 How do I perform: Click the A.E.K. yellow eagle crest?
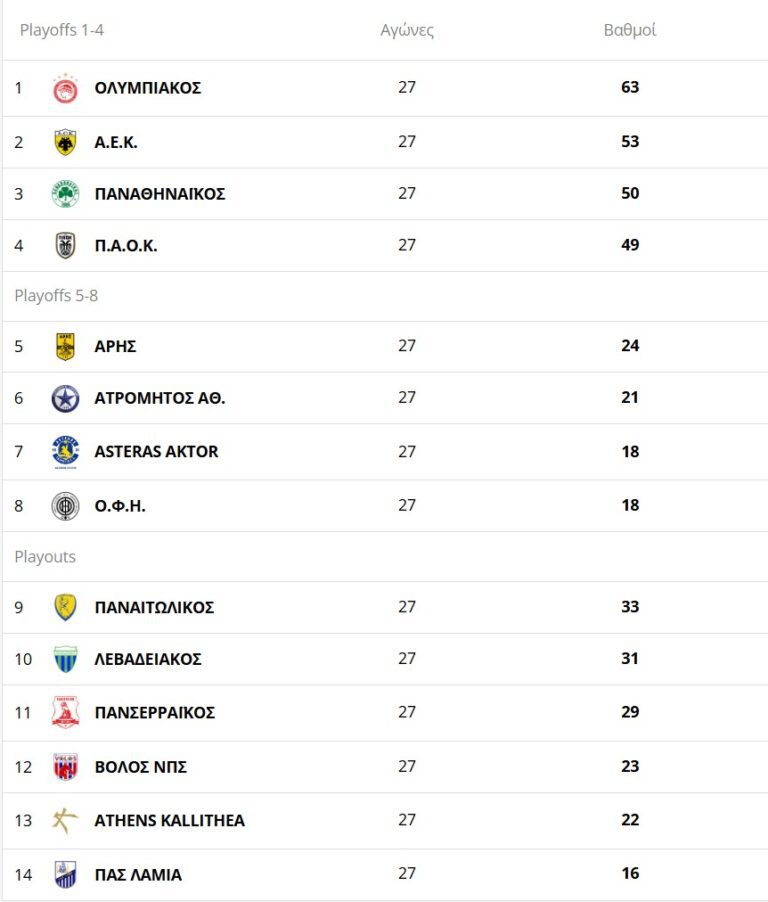tap(65, 142)
